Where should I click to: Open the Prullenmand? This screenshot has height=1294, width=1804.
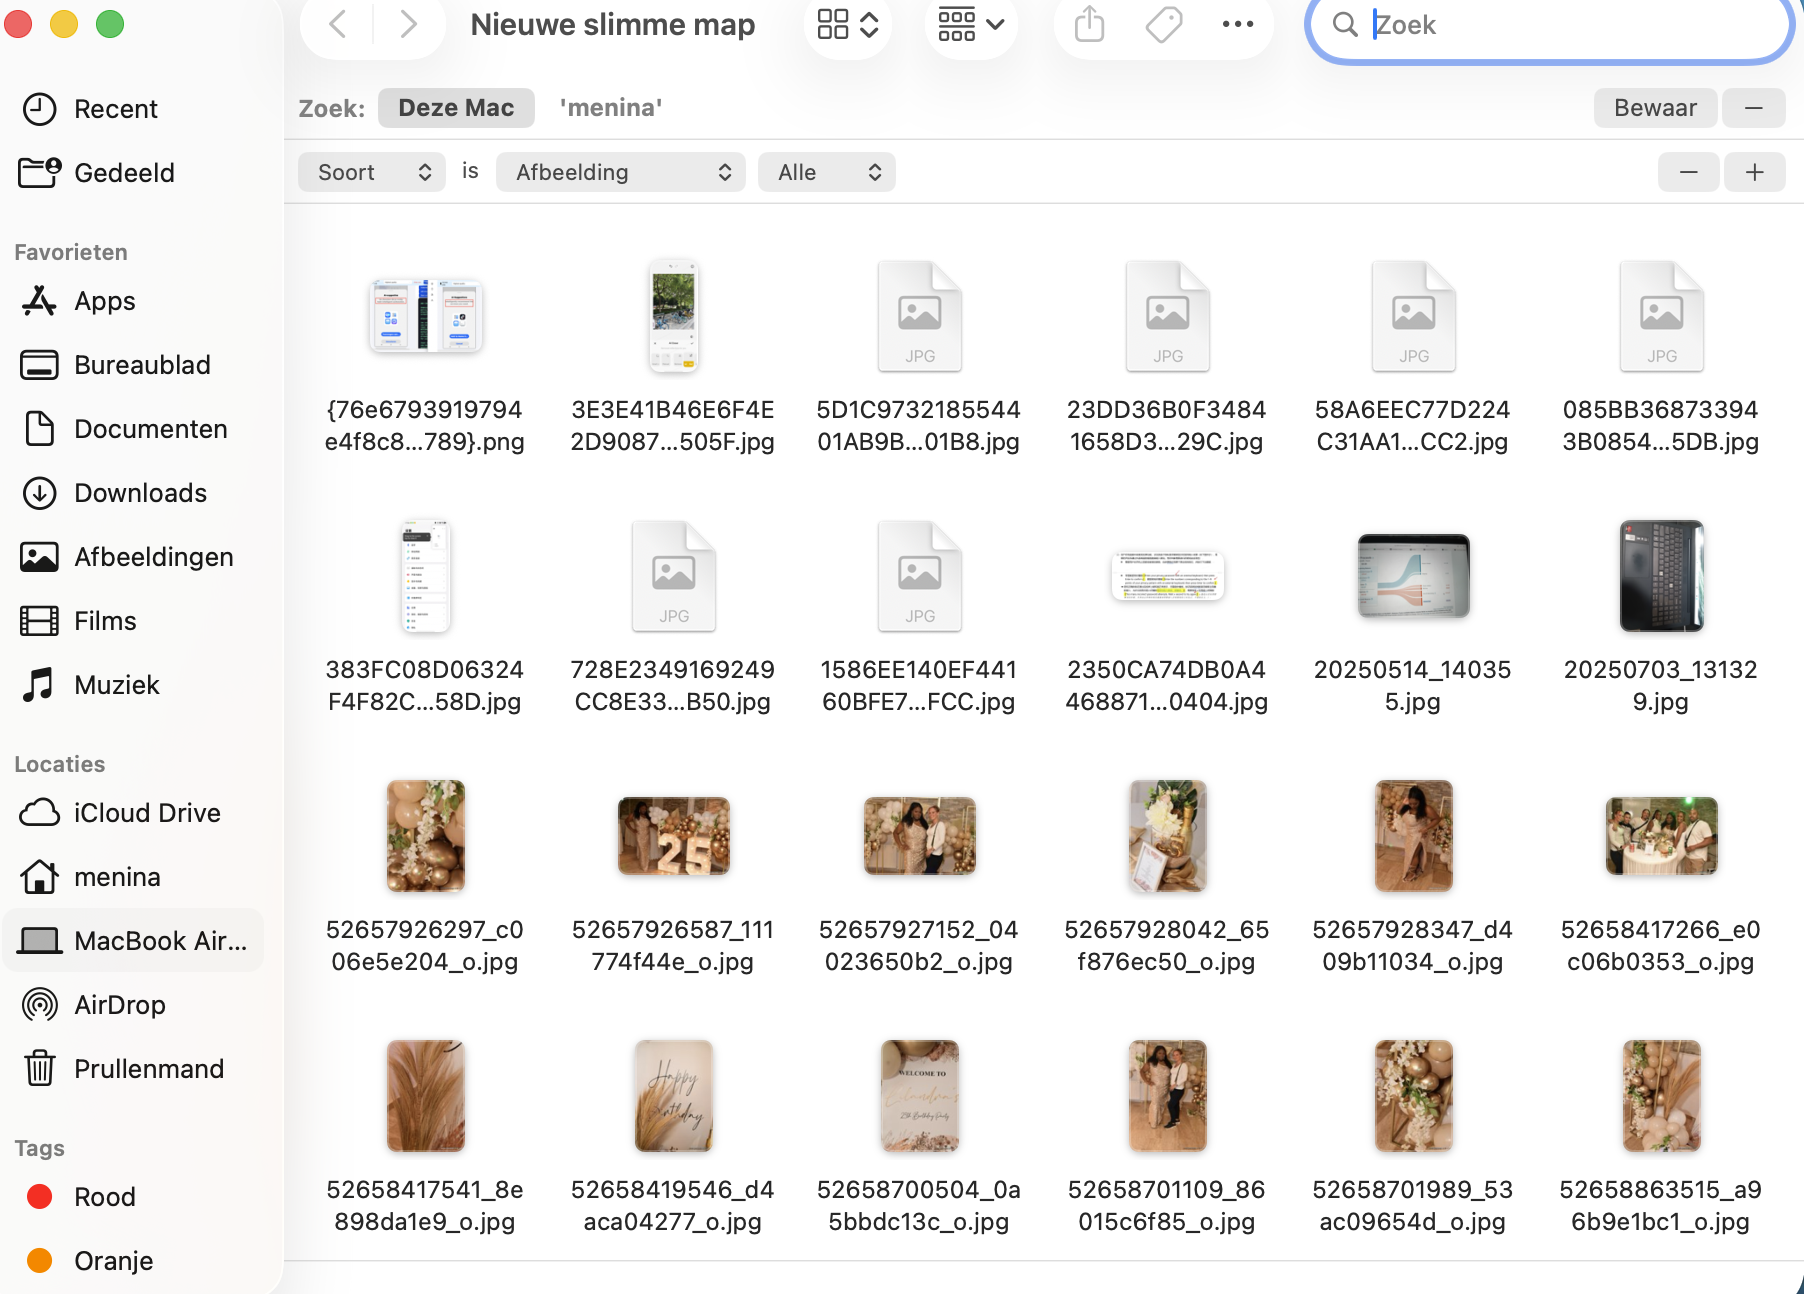coord(148,1068)
